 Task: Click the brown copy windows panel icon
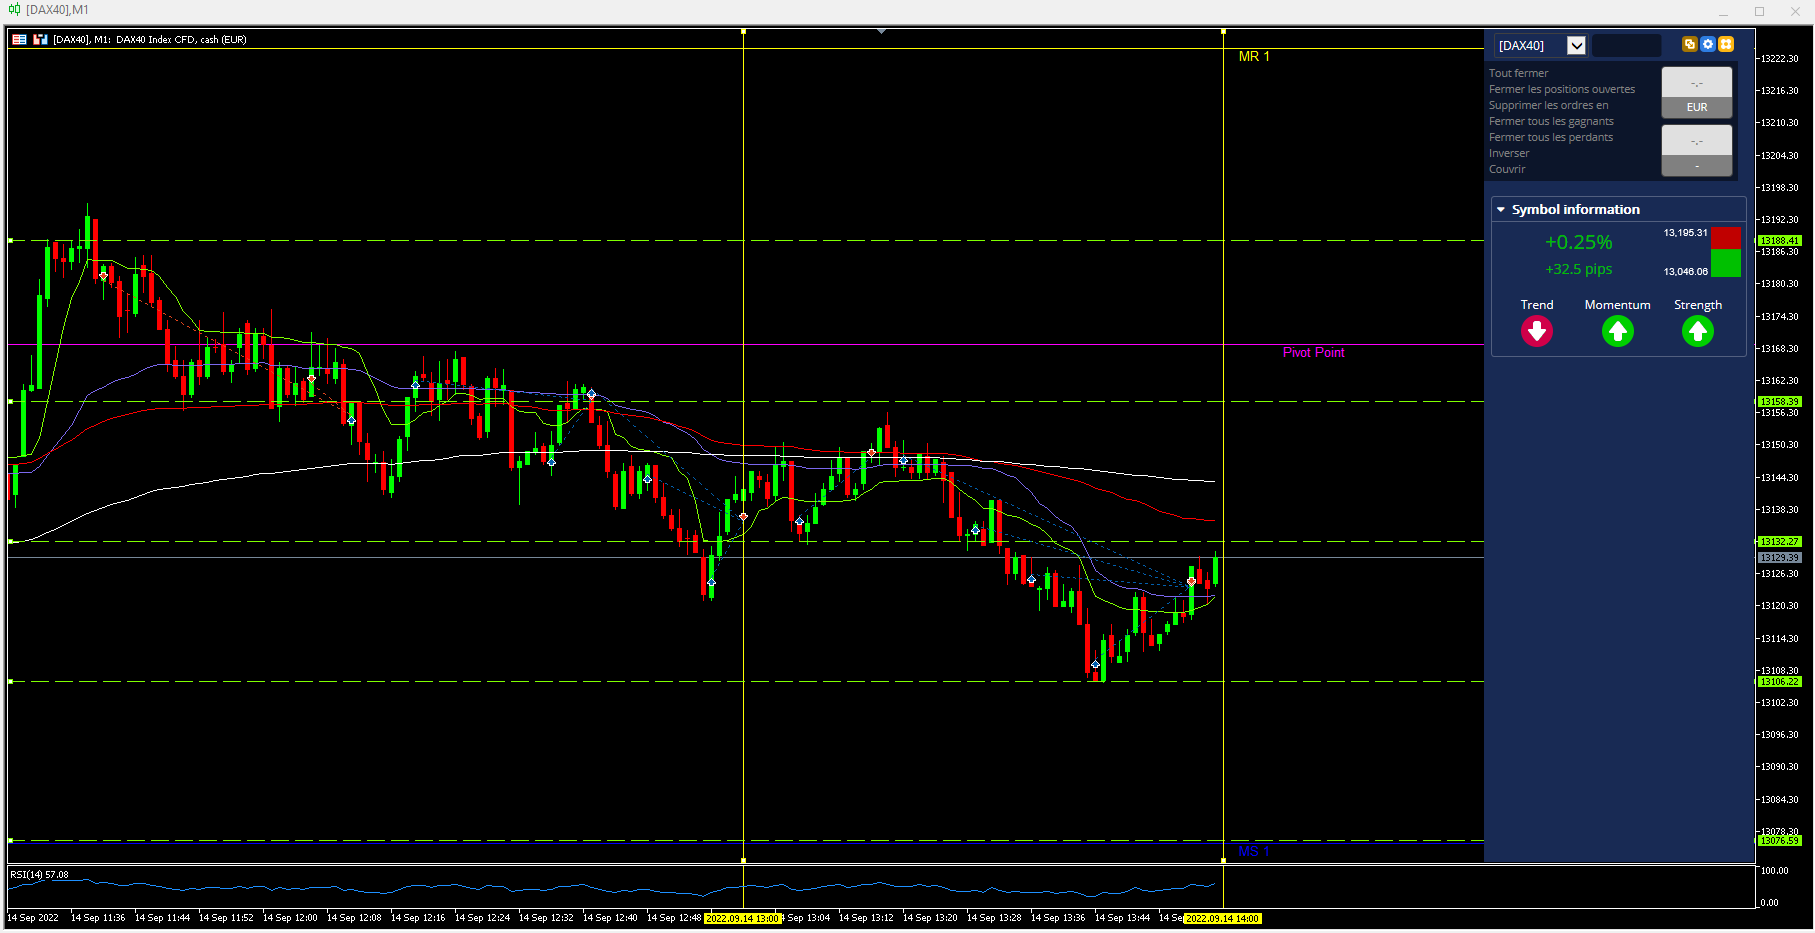[1690, 44]
